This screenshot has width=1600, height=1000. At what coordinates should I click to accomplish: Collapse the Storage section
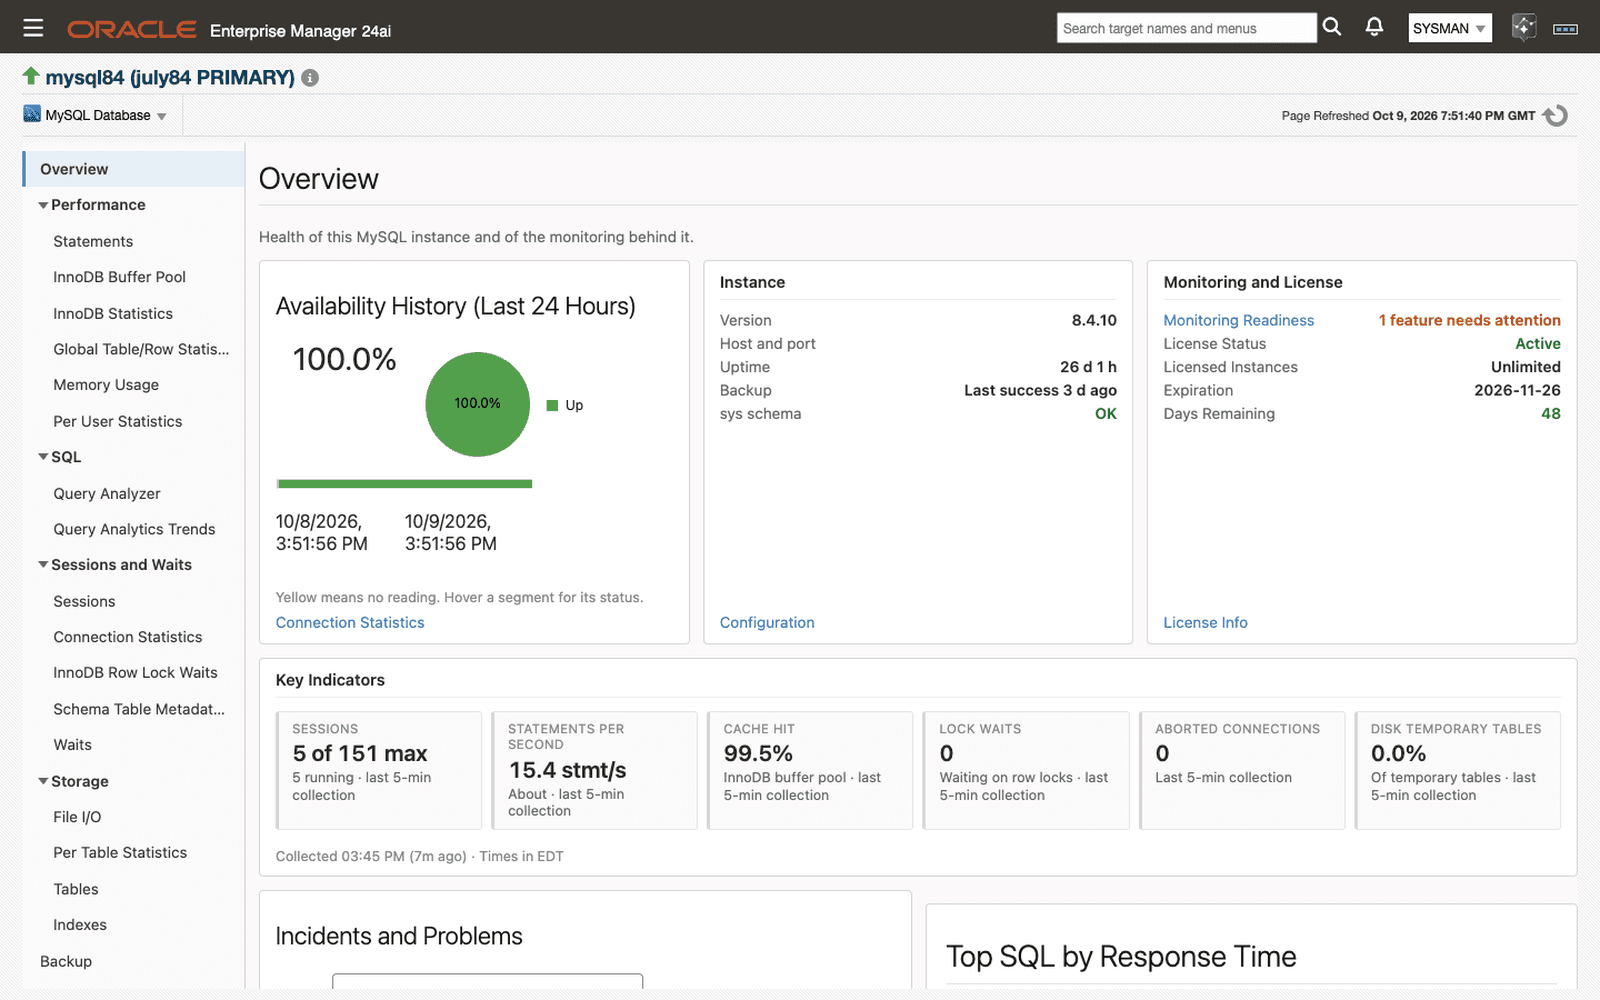pyautogui.click(x=43, y=782)
